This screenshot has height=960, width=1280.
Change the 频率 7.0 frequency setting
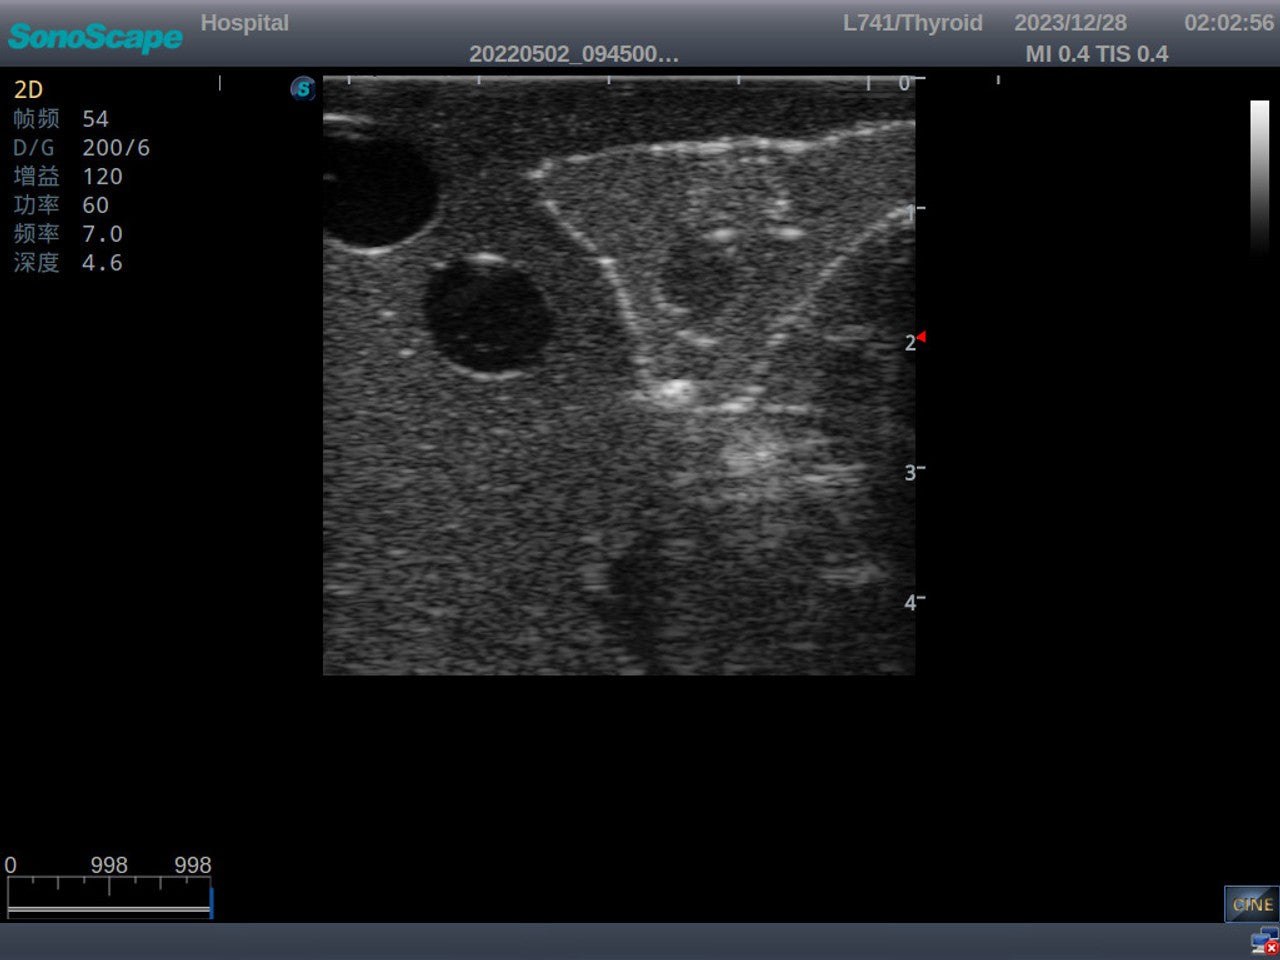coord(67,234)
